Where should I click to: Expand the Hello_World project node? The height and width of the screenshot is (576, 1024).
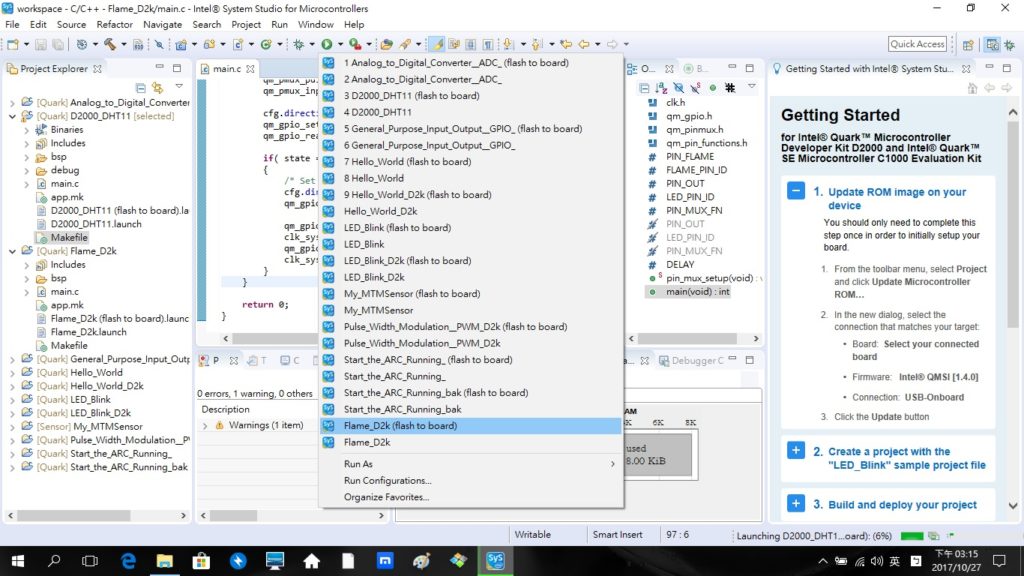pyautogui.click(x=12, y=373)
